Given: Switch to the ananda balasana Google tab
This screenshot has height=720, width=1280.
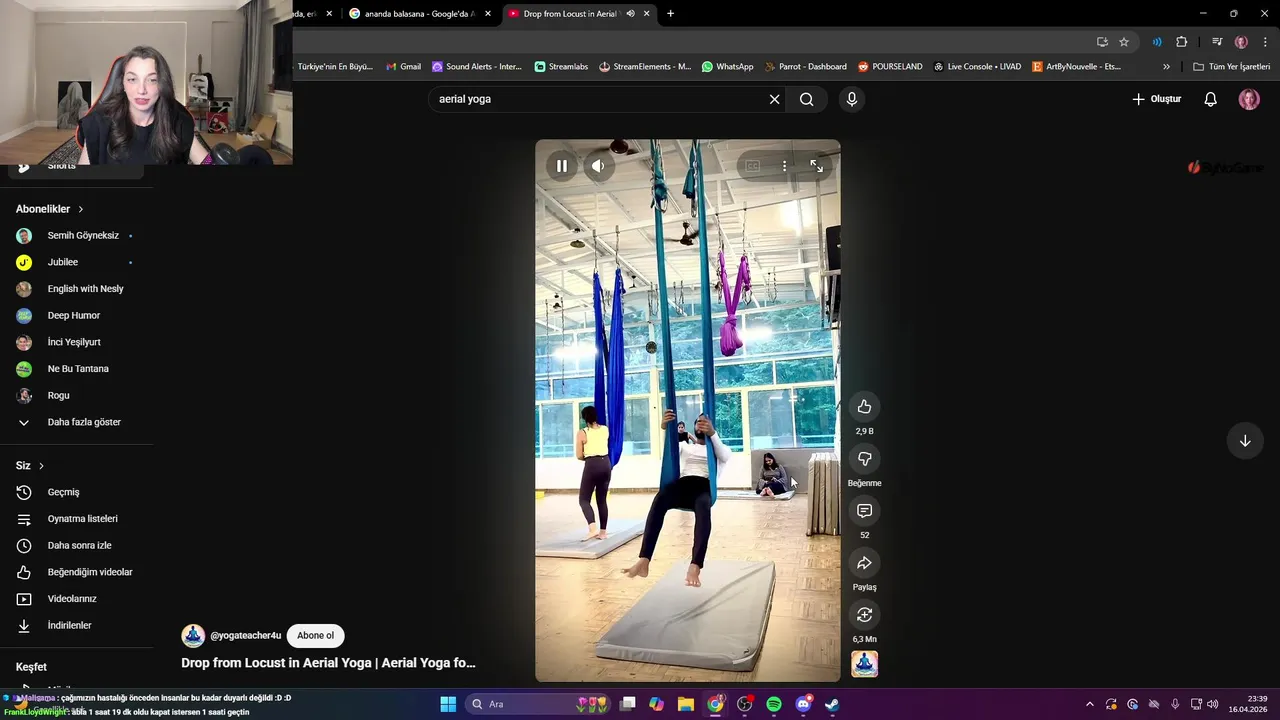Looking at the screenshot, I should [418, 14].
